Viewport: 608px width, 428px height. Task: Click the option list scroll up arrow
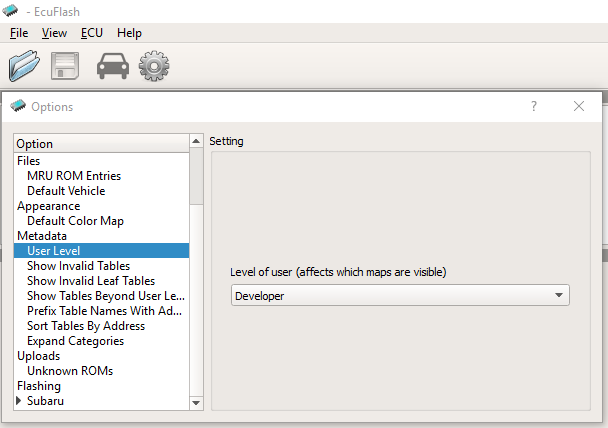[196, 141]
